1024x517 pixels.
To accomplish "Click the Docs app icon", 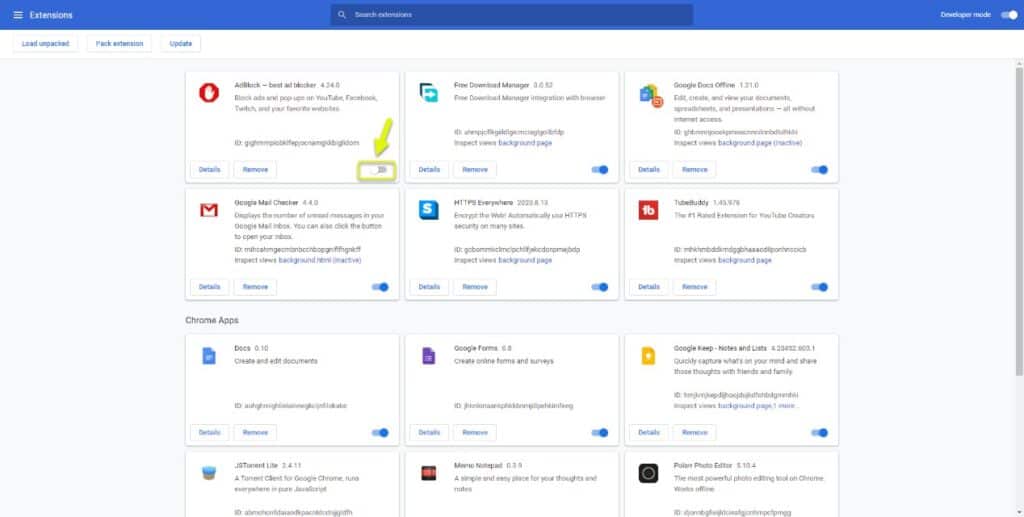I will point(209,356).
